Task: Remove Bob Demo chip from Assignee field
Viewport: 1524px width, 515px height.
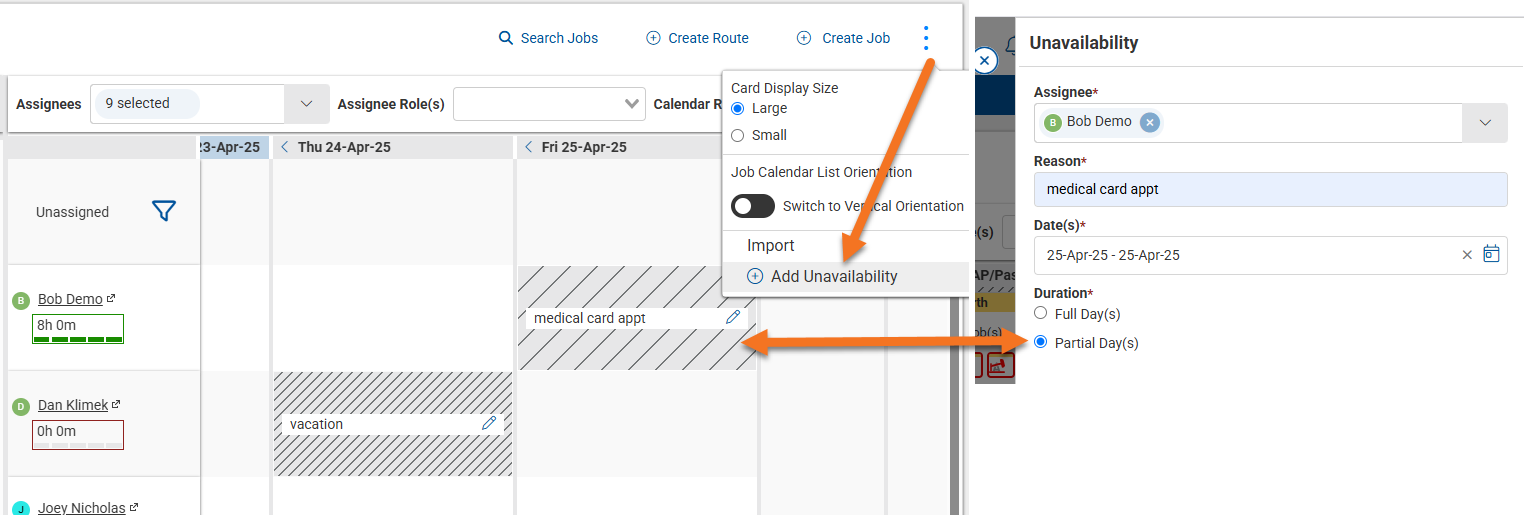Action: click(x=1150, y=122)
